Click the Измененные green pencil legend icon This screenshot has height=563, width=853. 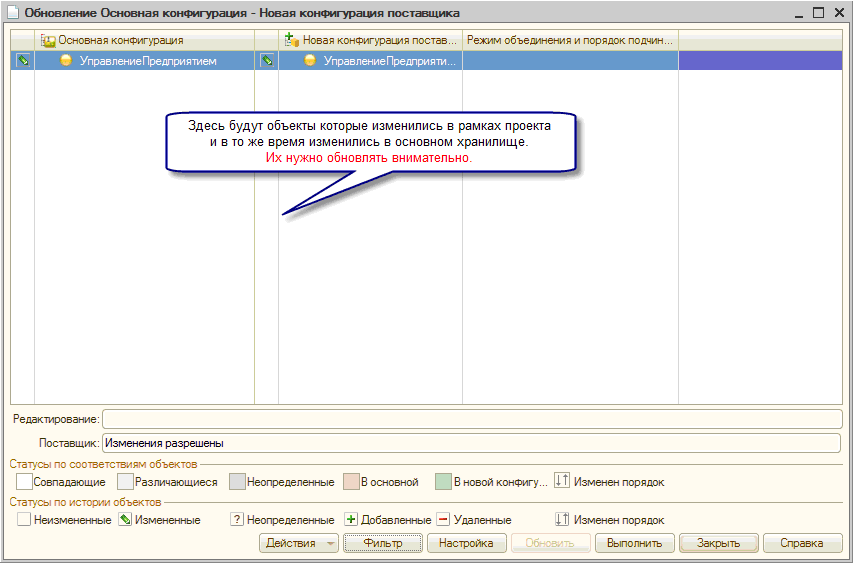click(125, 520)
